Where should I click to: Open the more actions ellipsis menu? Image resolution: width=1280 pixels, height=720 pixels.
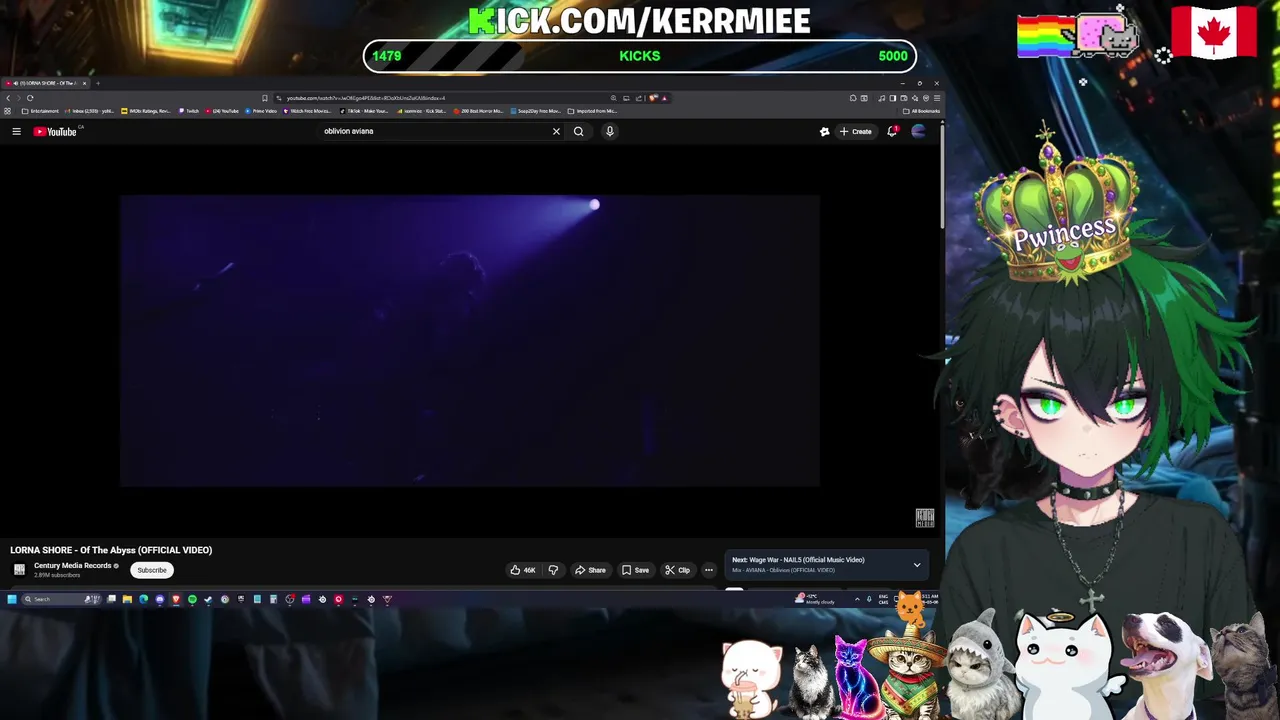pos(708,570)
